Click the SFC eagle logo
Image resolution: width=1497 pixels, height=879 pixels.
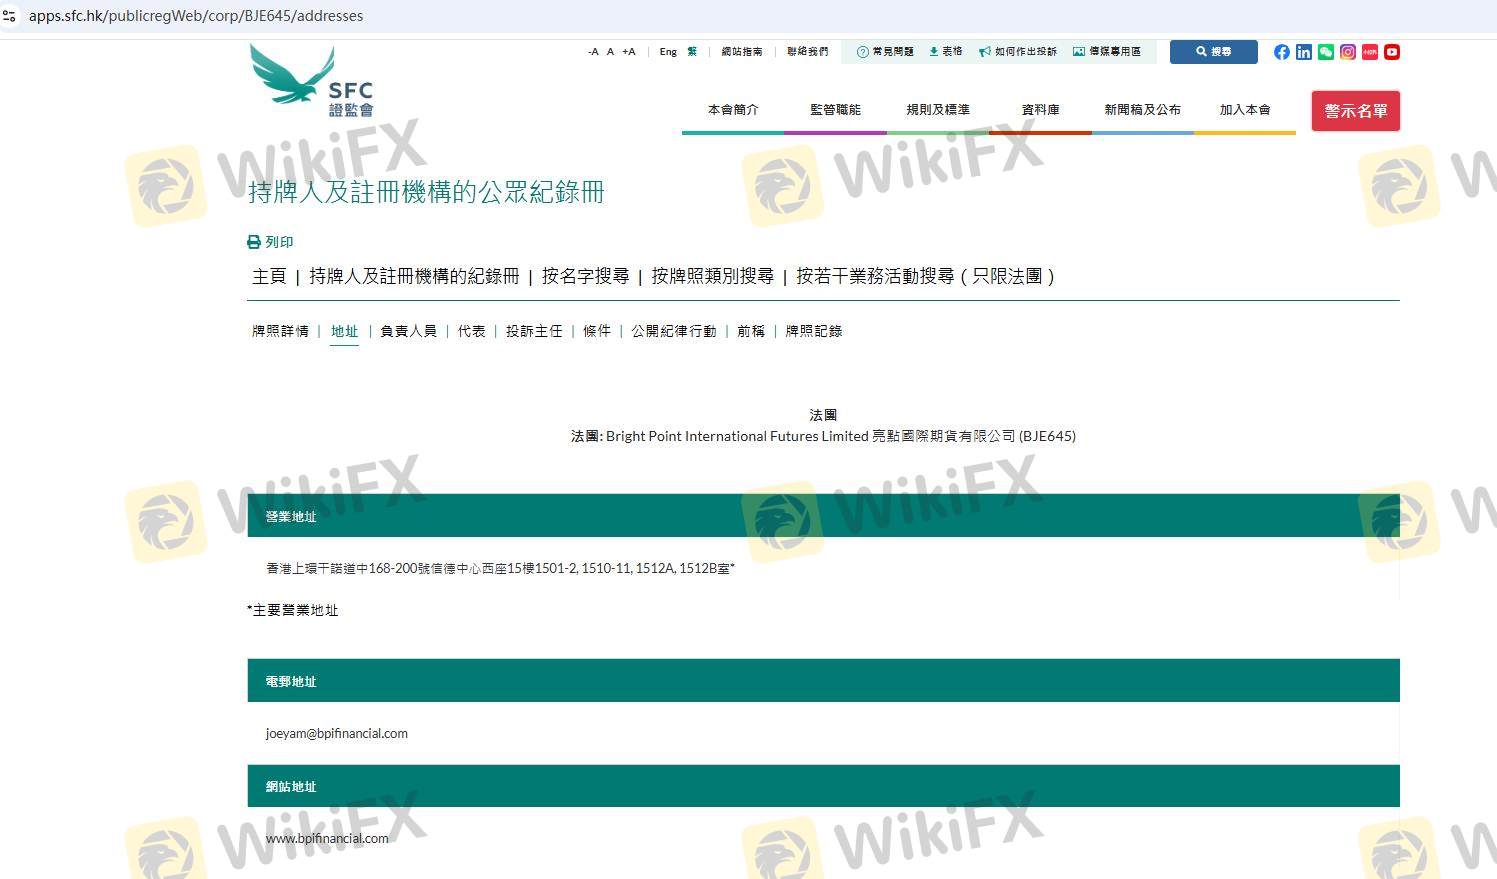point(311,80)
